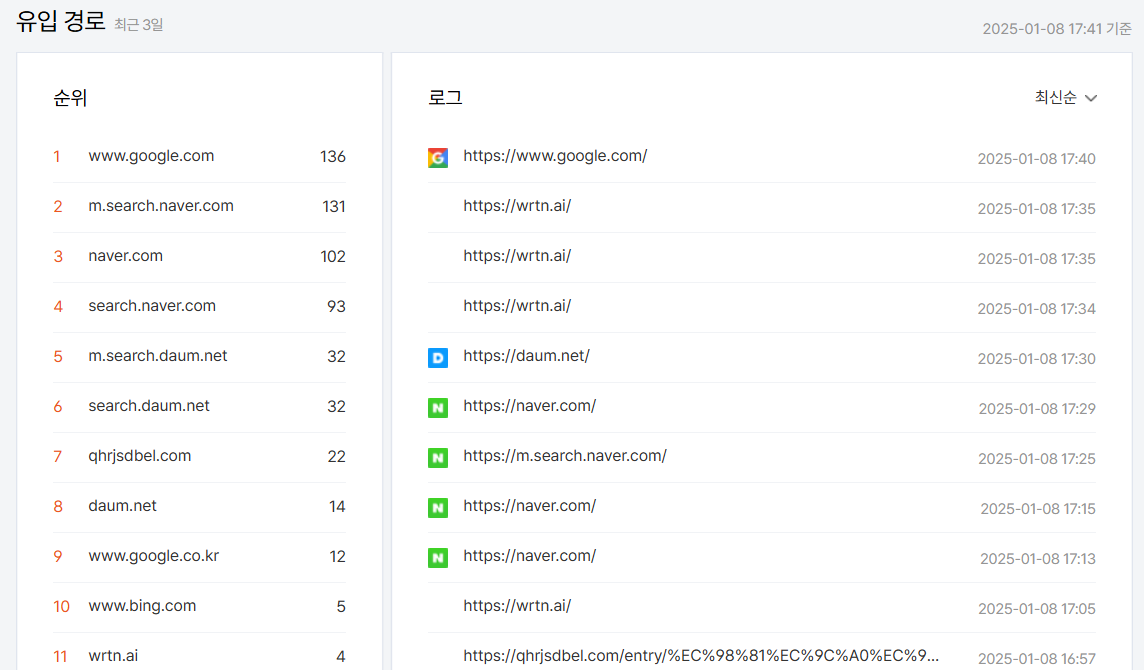Image resolution: width=1144 pixels, height=670 pixels.
Task: Click the Naver icon at the 17:13 log
Action: coord(438,558)
